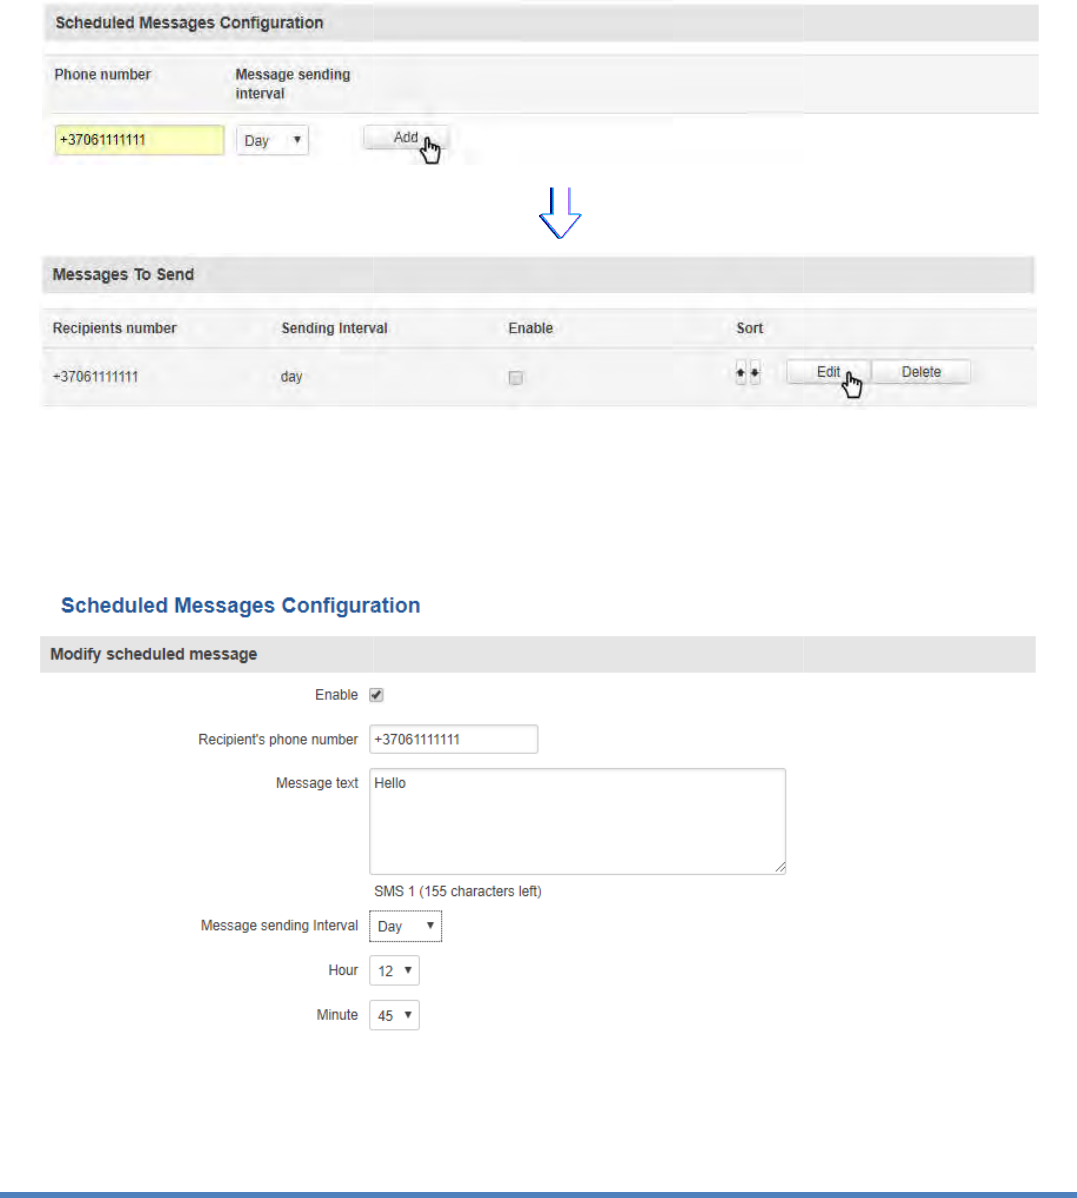The width and height of the screenshot is (1077, 1198).
Task: Click the SMS characters left counter text
Action: (x=458, y=891)
